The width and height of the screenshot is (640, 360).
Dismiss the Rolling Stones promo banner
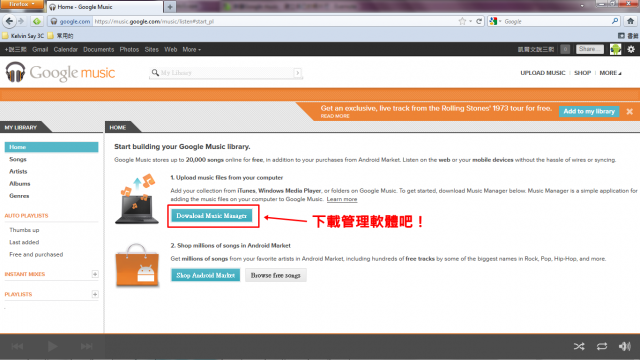point(630,111)
